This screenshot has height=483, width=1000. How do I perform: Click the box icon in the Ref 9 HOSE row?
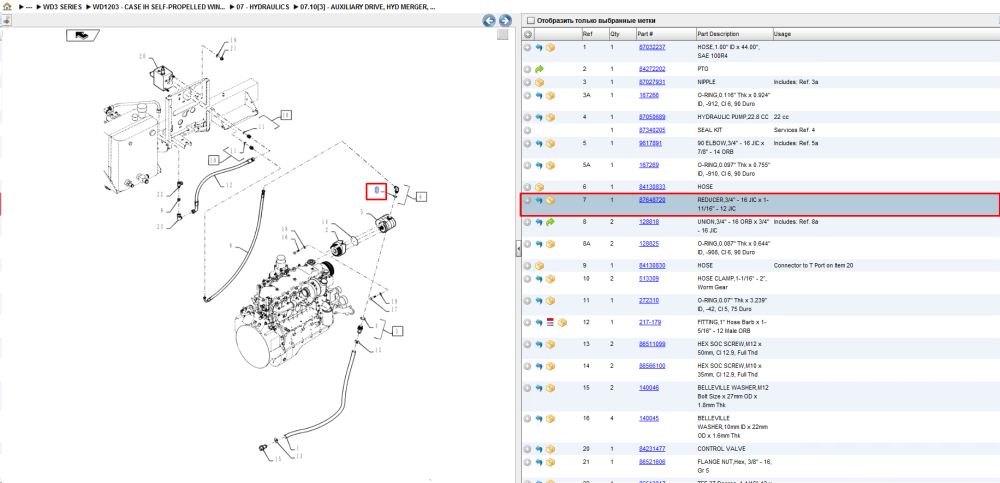click(539, 265)
